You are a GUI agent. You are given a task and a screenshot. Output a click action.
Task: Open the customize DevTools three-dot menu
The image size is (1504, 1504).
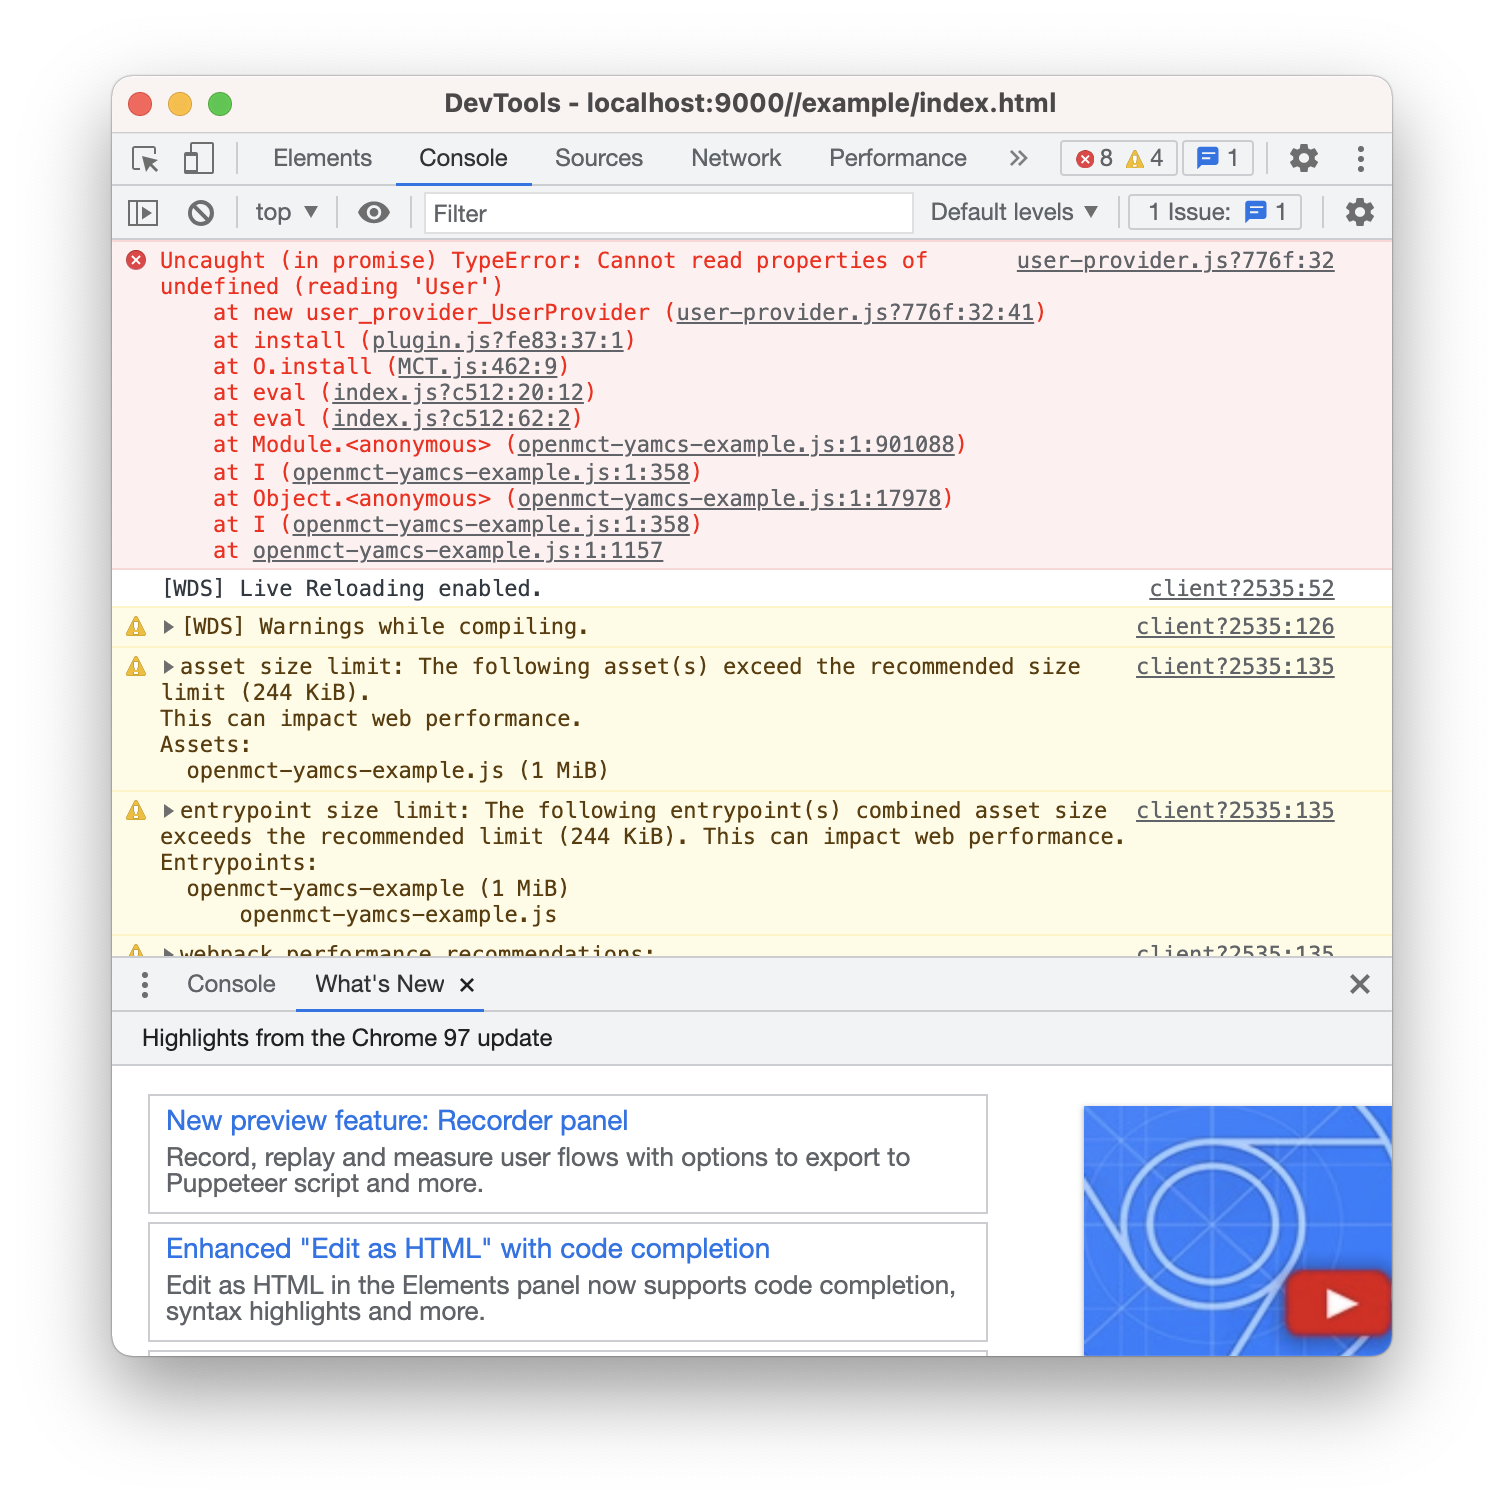pyautogui.click(x=1359, y=158)
